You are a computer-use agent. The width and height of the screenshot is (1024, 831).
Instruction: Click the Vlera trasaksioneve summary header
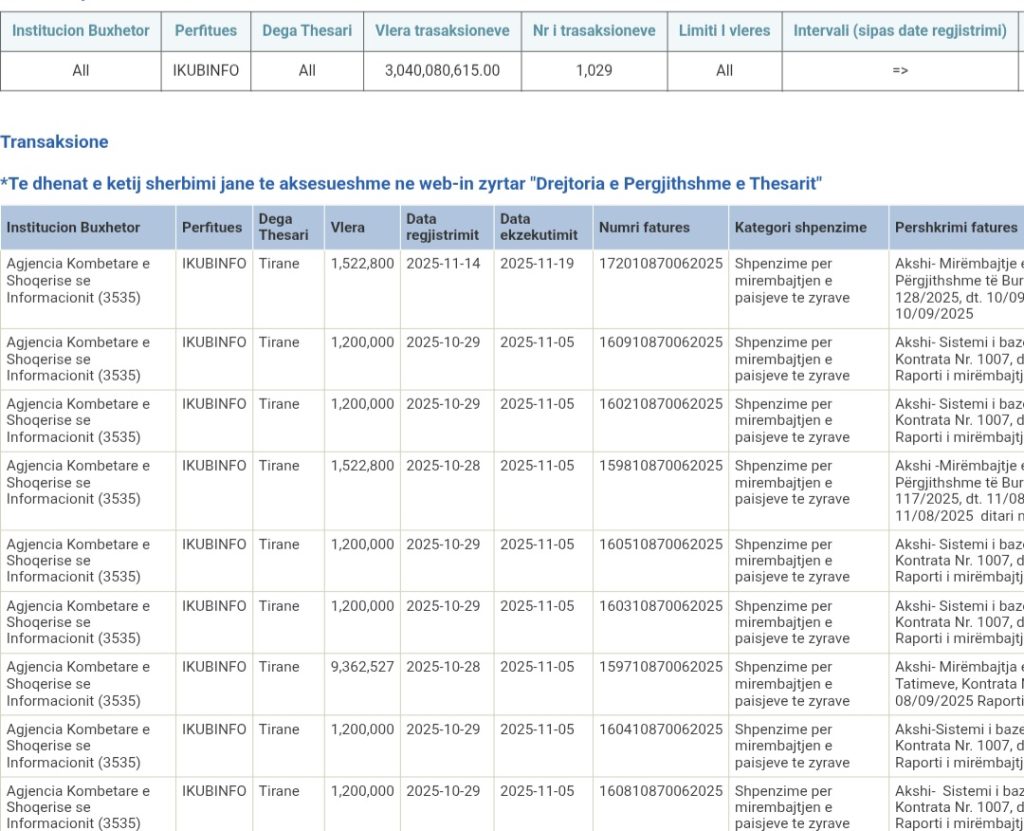(442, 30)
